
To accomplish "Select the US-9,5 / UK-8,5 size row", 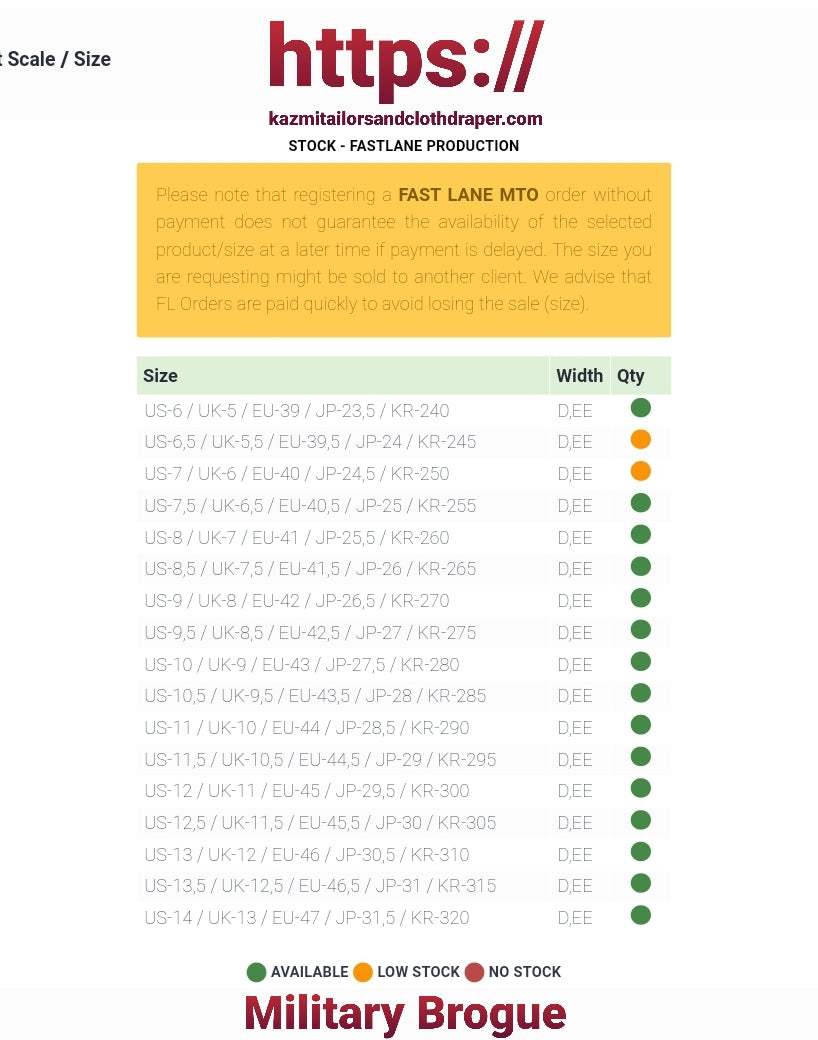I will (310, 633).
